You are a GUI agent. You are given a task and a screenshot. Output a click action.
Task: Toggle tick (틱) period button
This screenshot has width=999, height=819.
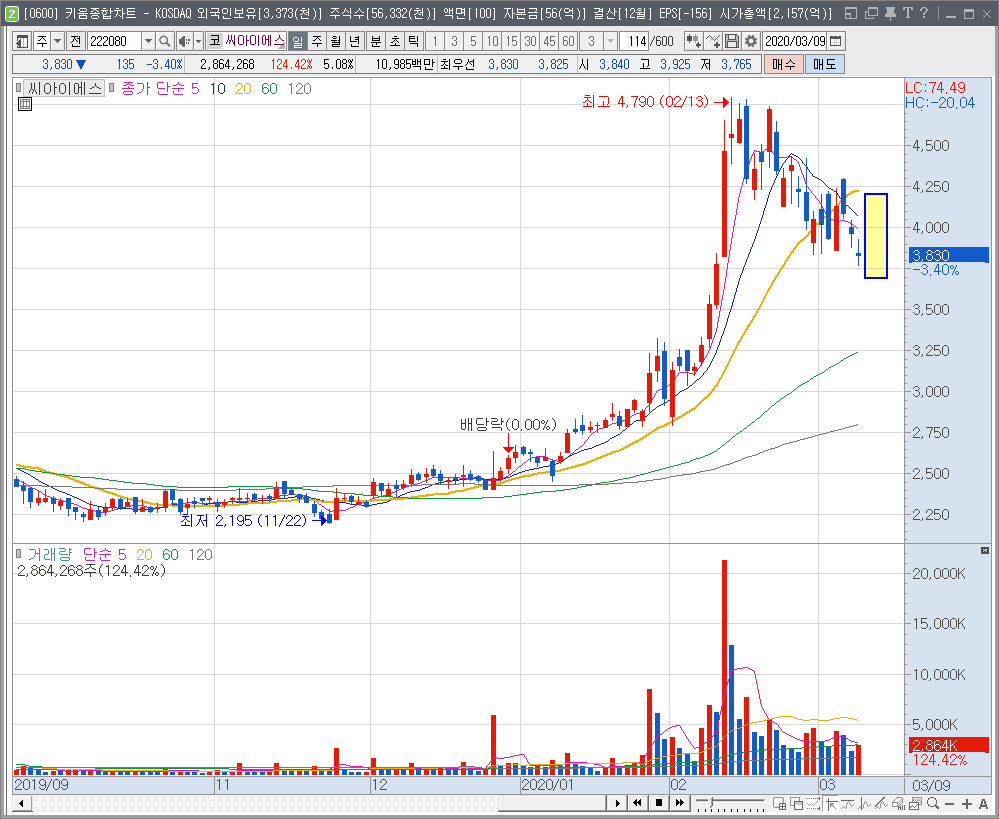click(414, 41)
